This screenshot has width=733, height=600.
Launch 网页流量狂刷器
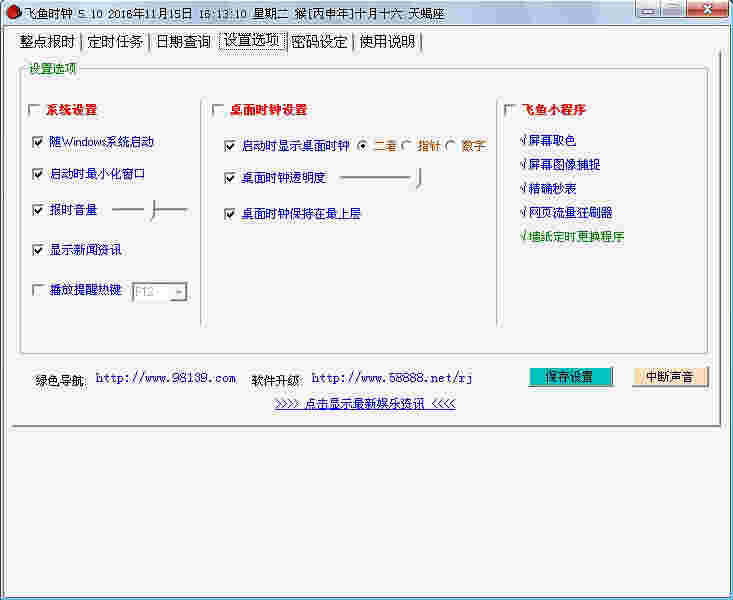[566, 212]
